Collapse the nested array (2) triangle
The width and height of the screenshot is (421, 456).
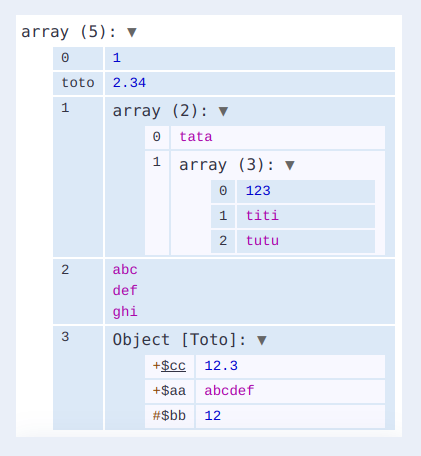tap(223, 111)
